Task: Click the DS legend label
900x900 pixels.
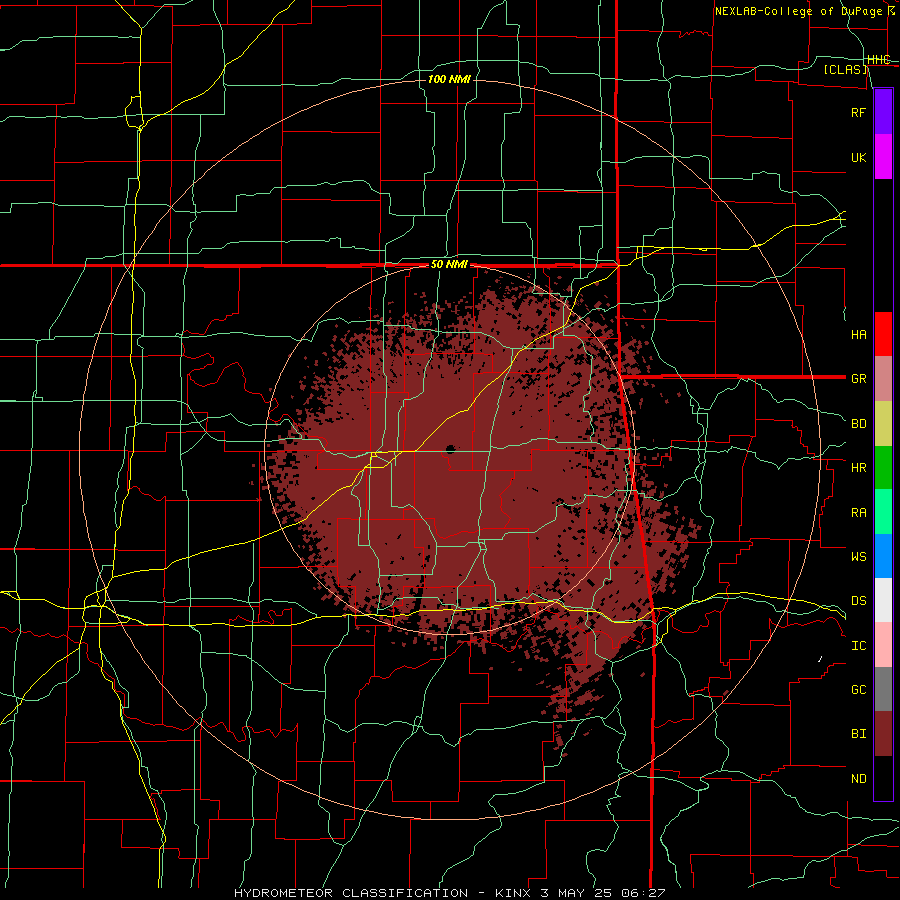Action: point(858,600)
